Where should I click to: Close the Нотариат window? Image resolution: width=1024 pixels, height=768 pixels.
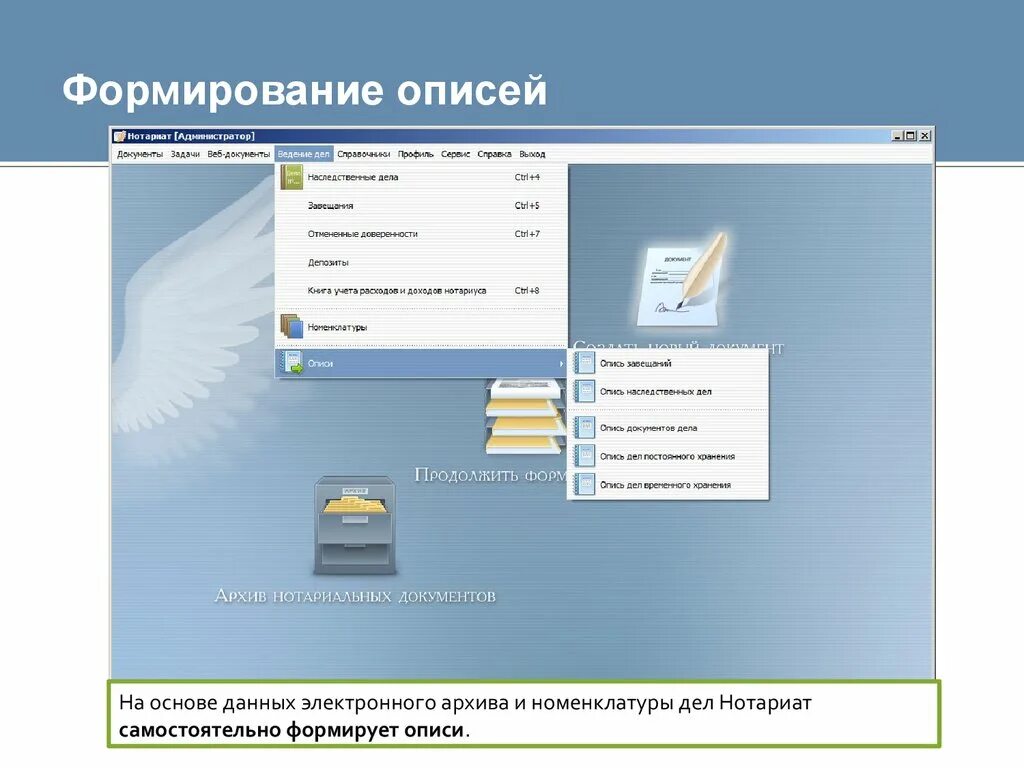click(x=925, y=136)
